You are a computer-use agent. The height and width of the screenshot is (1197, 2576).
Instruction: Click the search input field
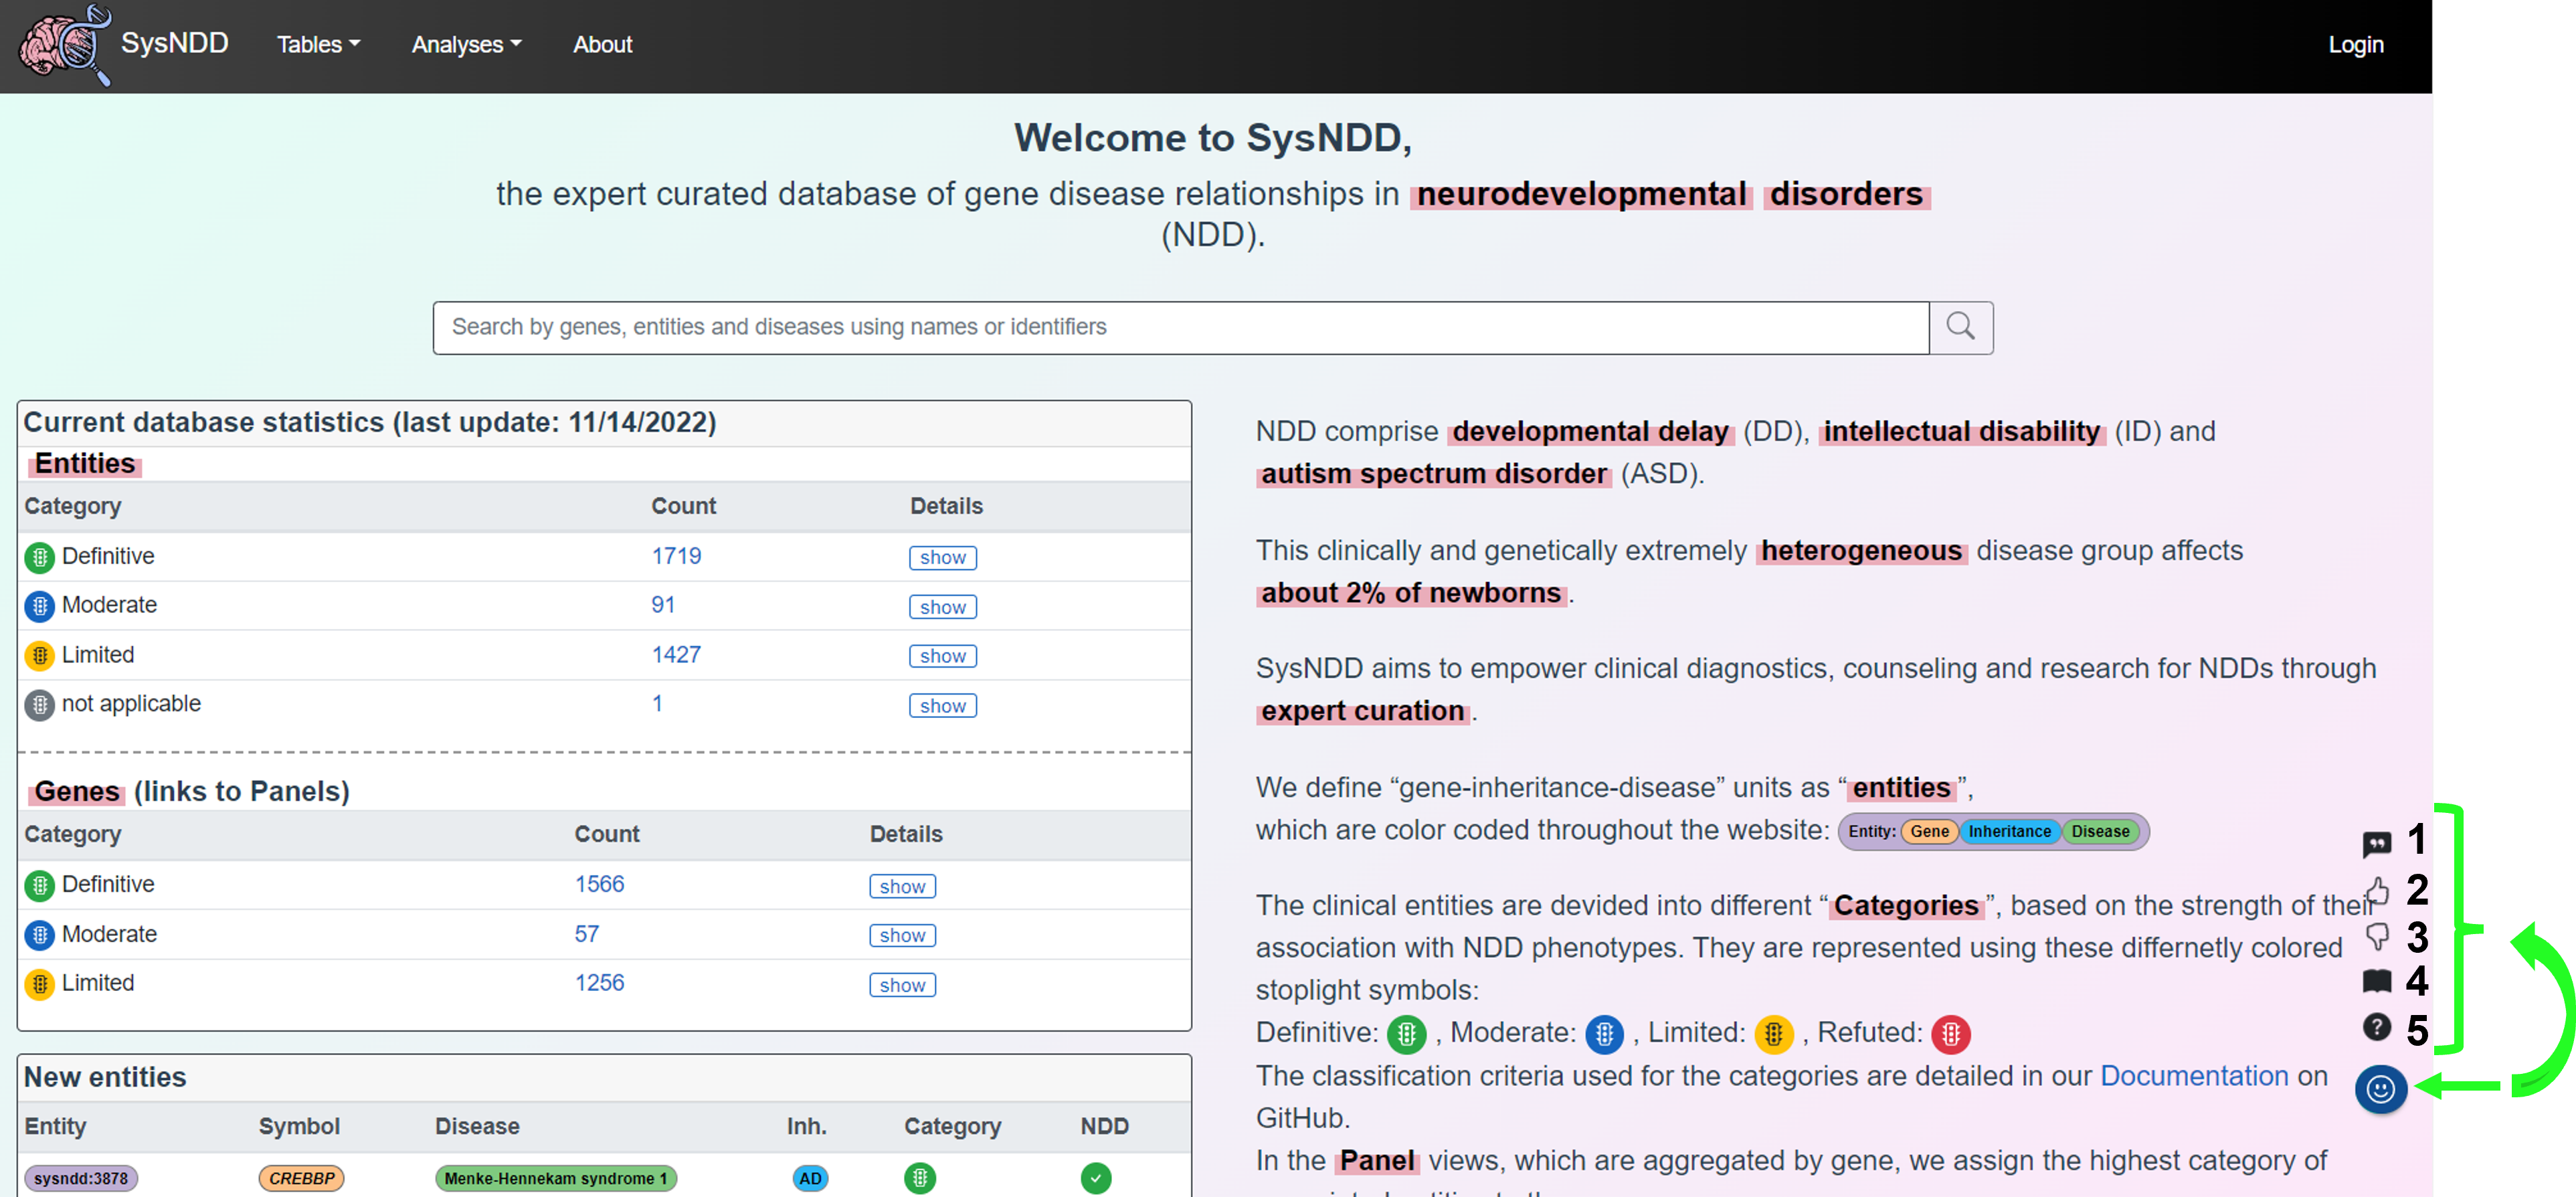pos(1180,327)
